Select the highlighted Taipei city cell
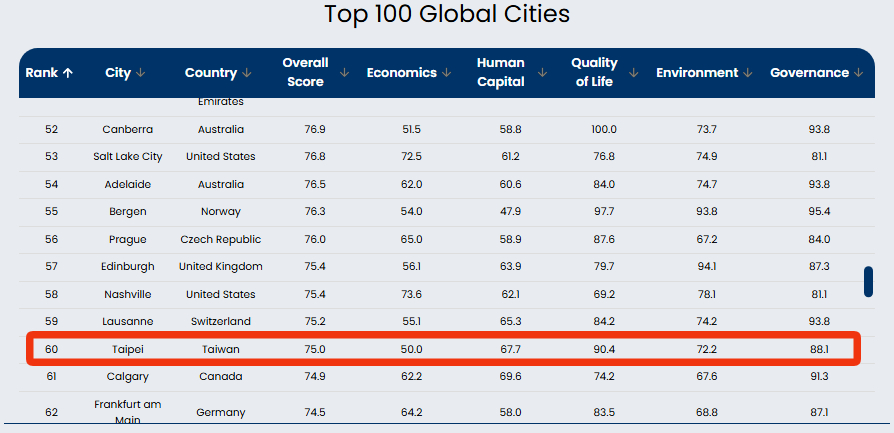This screenshot has height=433, width=894. tap(128, 349)
